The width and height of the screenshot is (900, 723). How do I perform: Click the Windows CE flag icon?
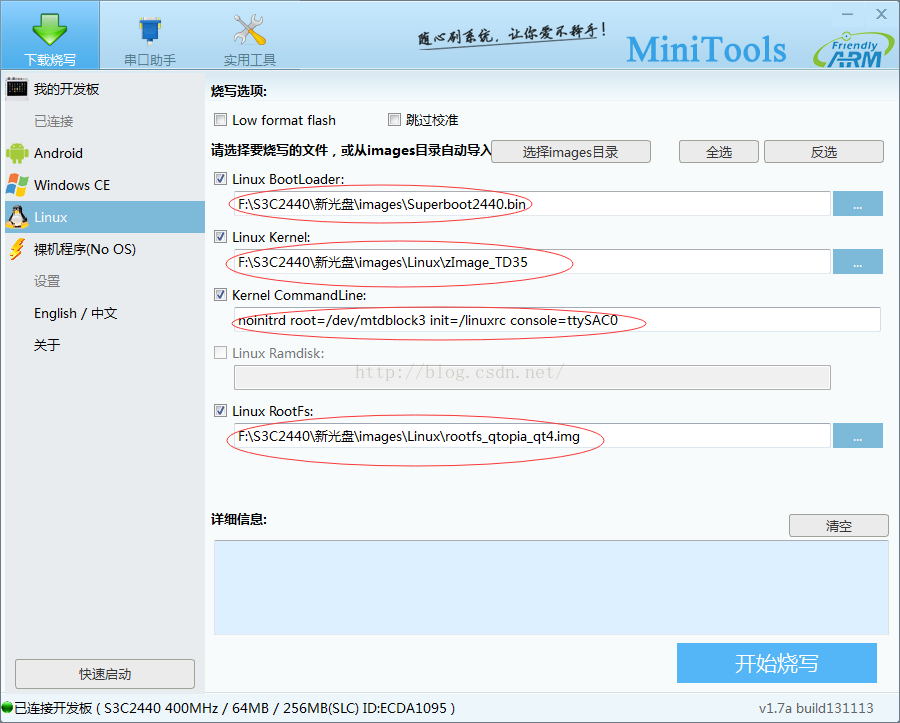click(x=17, y=185)
